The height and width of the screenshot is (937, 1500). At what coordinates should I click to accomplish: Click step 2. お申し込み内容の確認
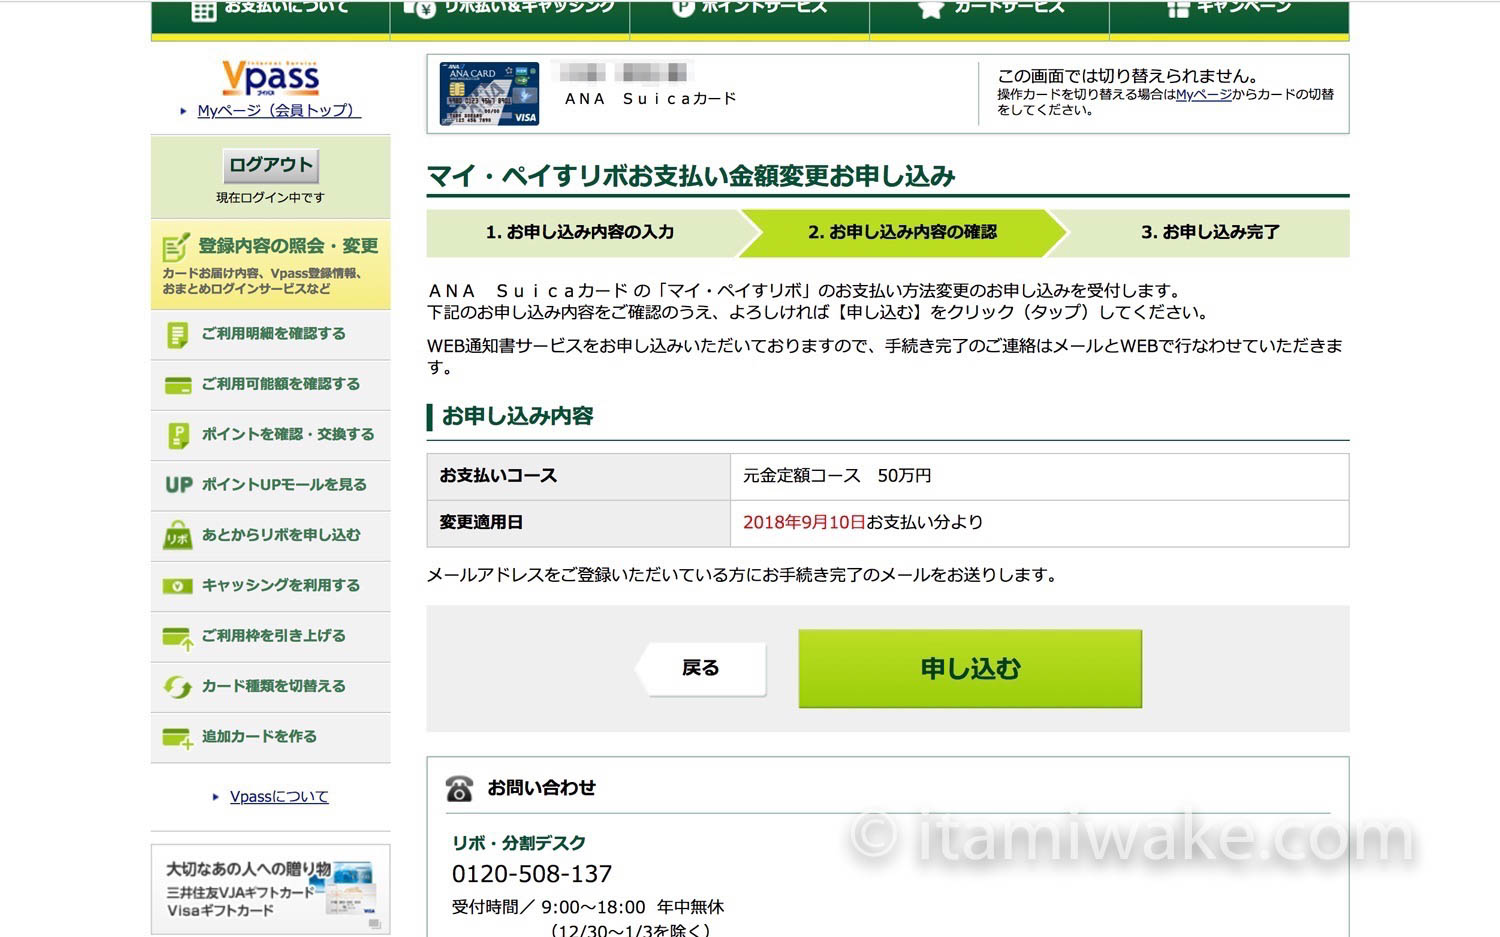coord(902,232)
